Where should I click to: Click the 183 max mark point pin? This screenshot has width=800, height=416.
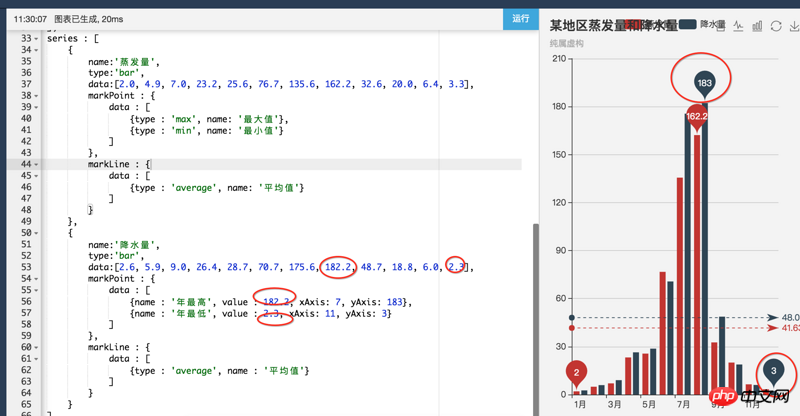705,85
